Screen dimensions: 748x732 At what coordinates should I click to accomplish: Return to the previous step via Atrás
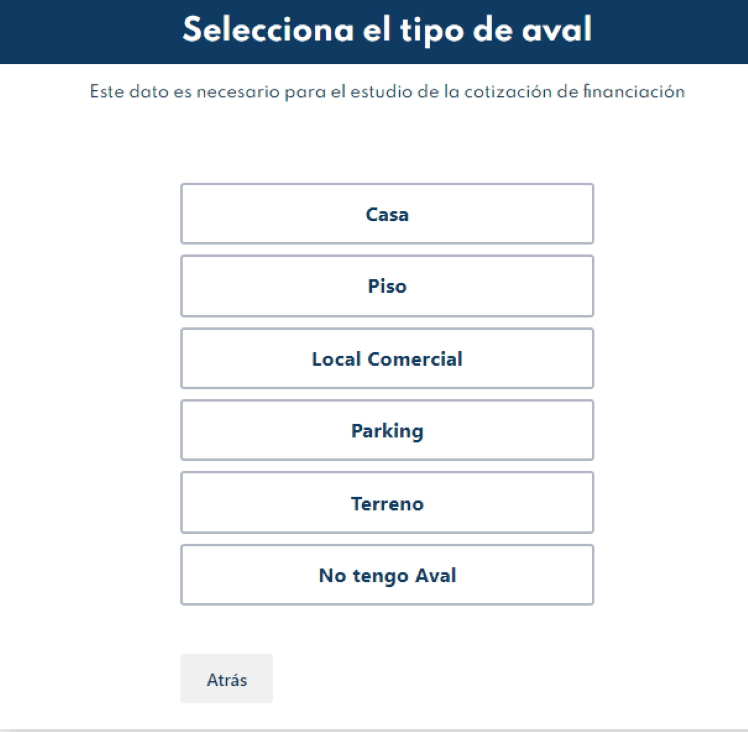coord(226,679)
